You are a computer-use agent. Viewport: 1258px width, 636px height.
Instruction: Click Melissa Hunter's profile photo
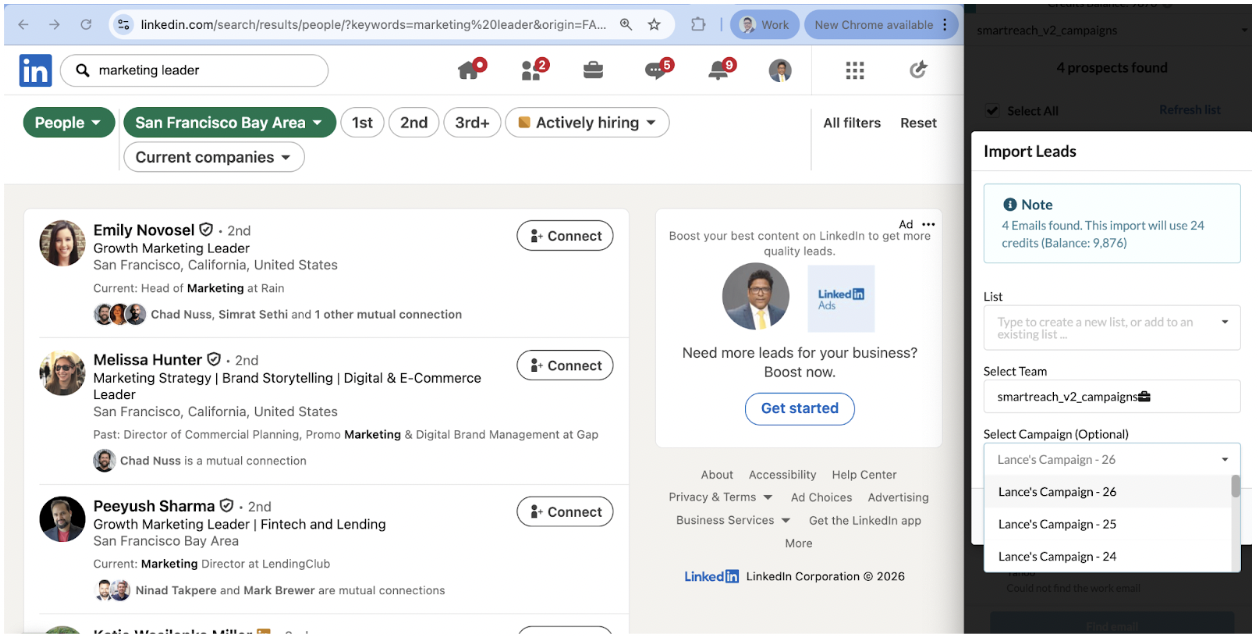tap(62, 373)
